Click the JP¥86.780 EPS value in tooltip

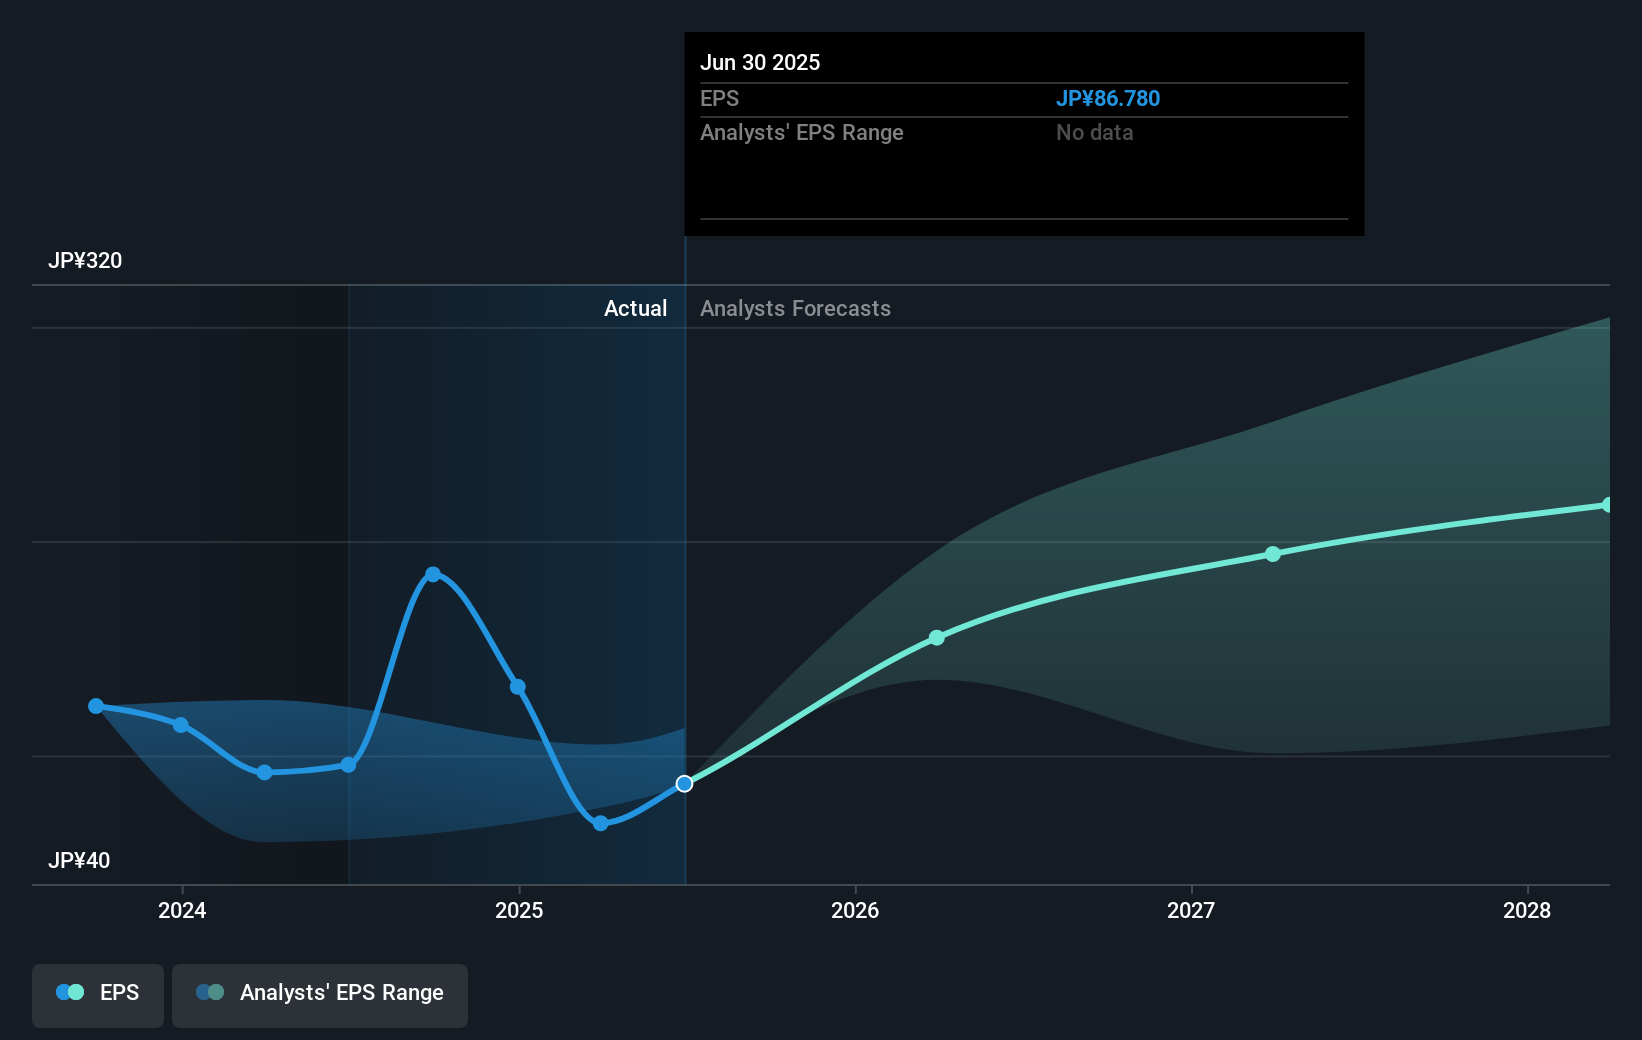tap(1108, 98)
